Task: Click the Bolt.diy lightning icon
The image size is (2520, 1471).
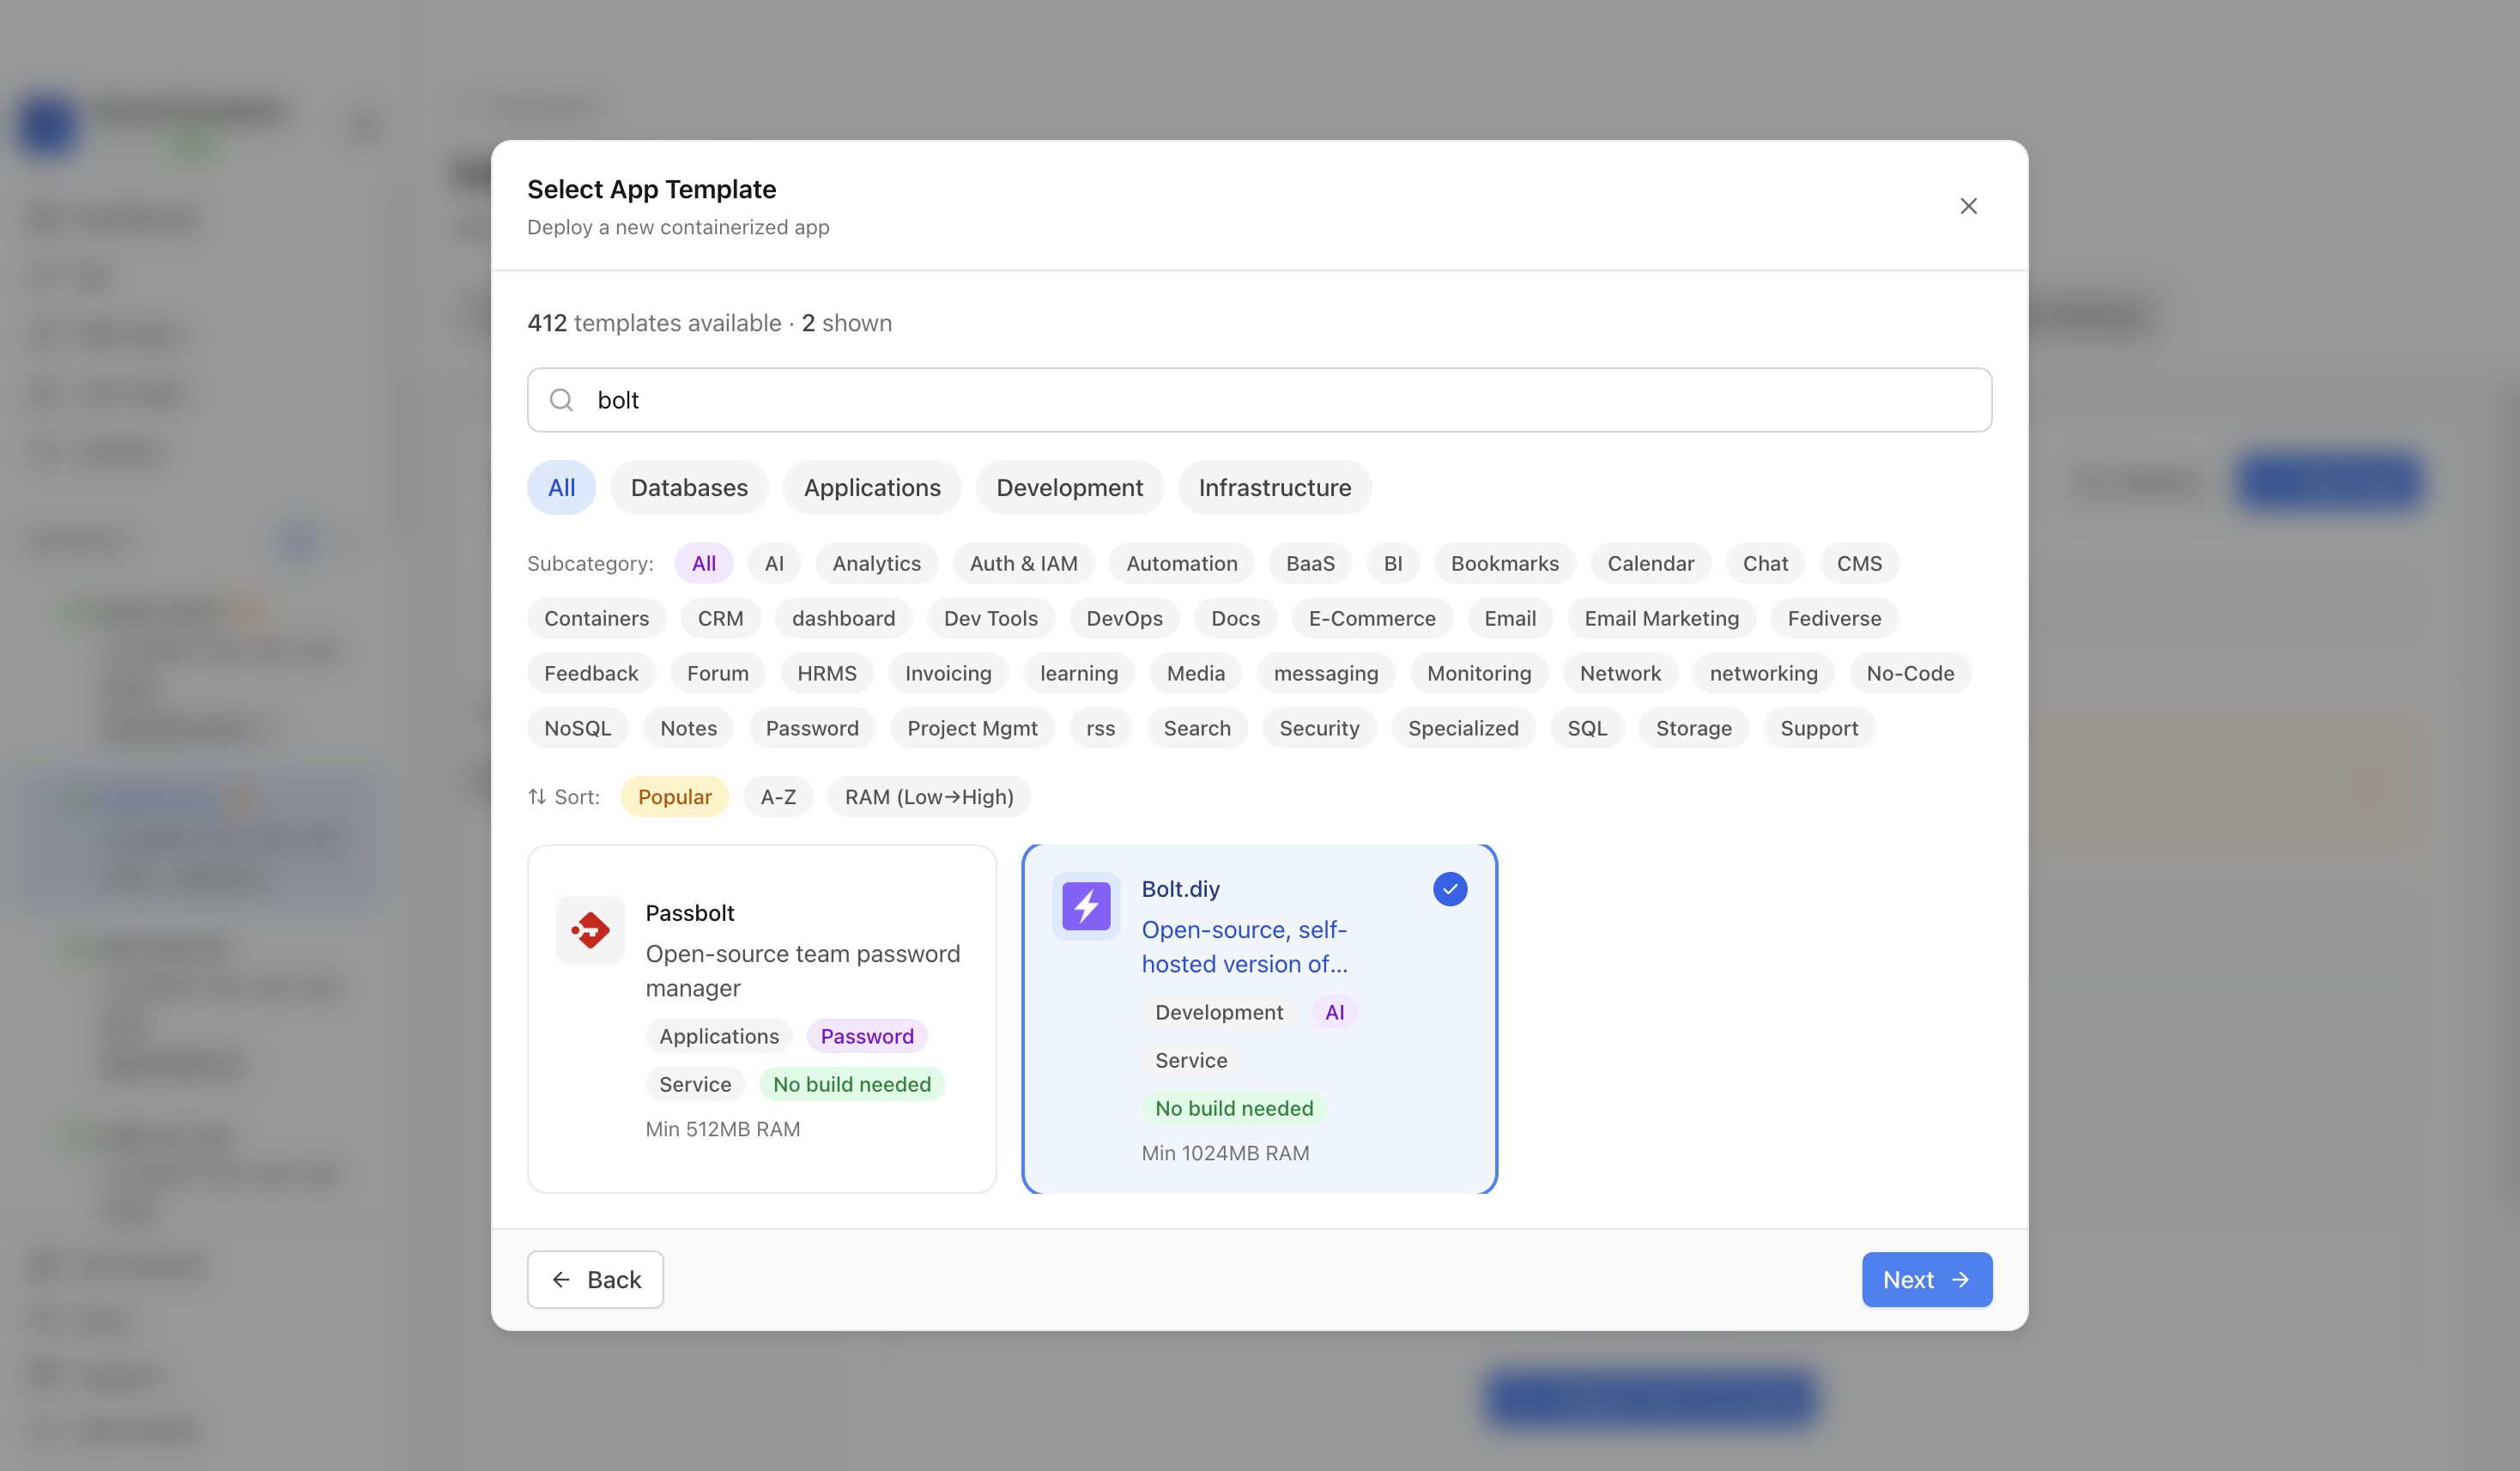Action: pyautogui.click(x=1086, y=906)
